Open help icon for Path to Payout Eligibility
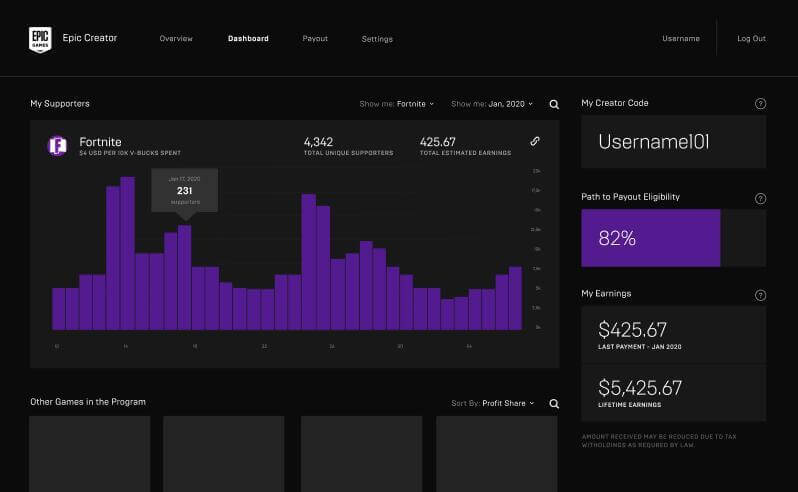798x492 pixels. click(760, 198)
